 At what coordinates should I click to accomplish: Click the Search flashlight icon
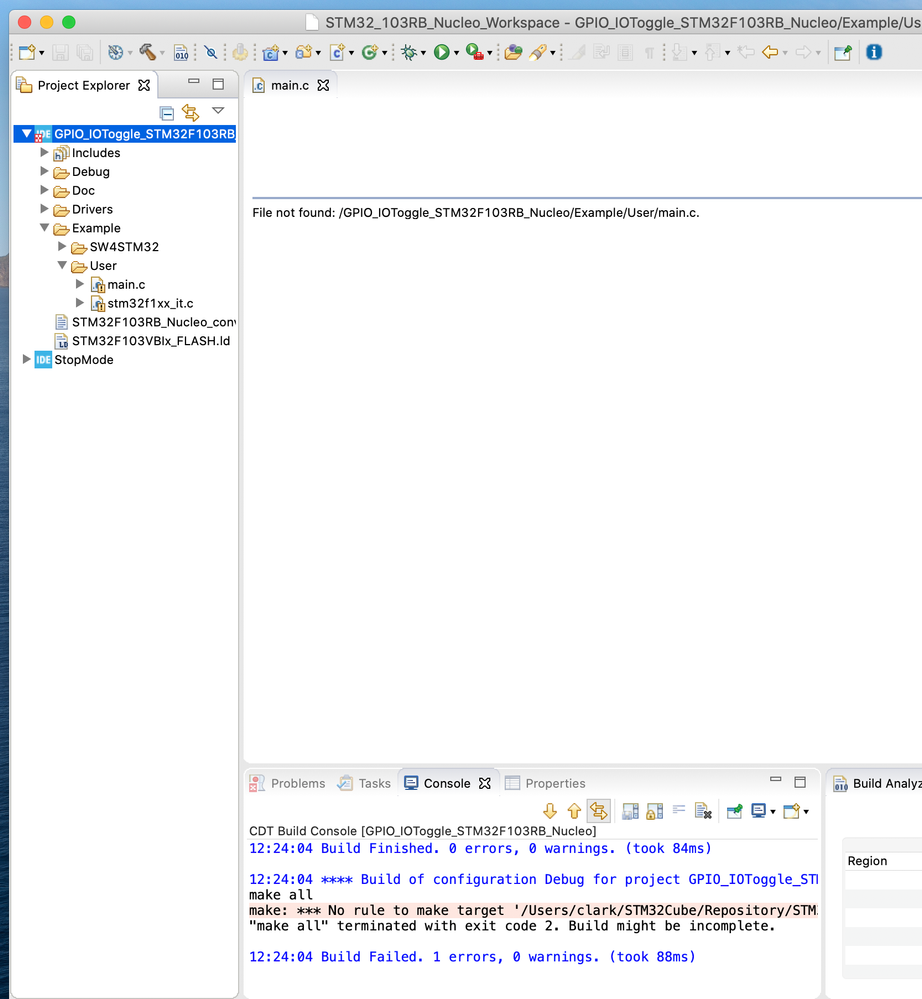point(538,52)
